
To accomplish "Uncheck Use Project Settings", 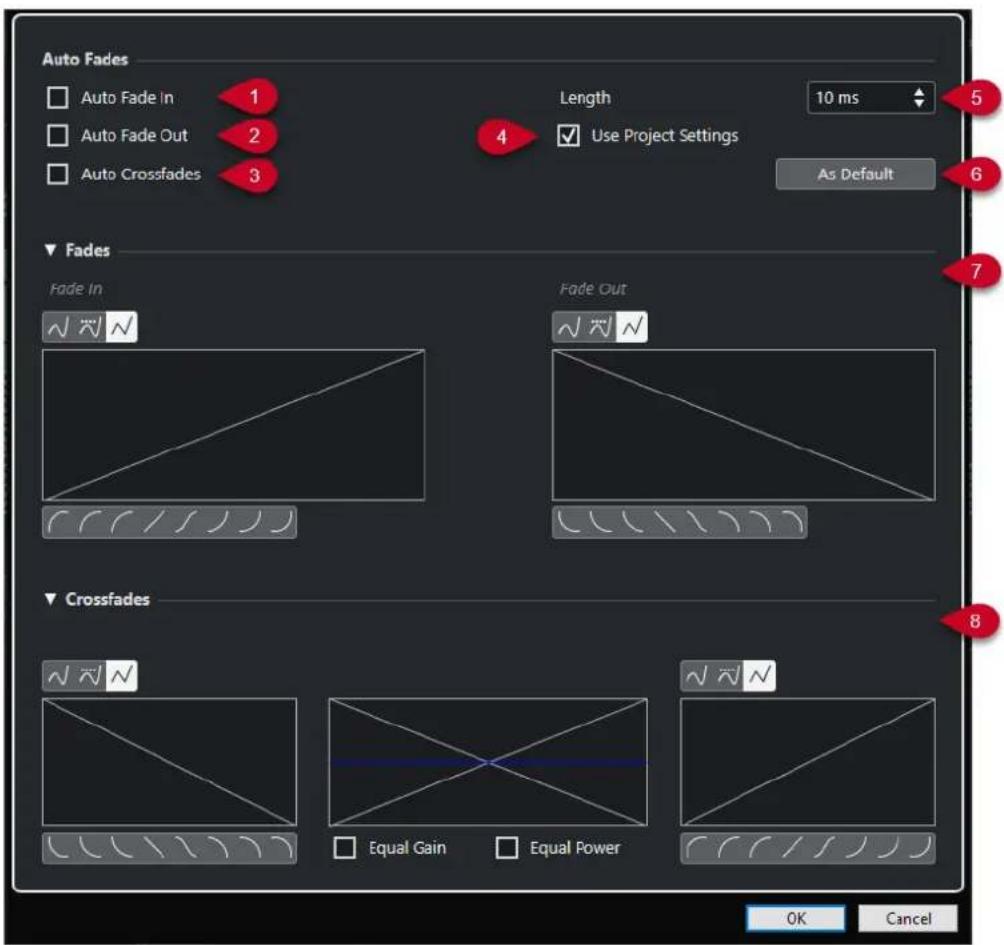I will 569,136.
